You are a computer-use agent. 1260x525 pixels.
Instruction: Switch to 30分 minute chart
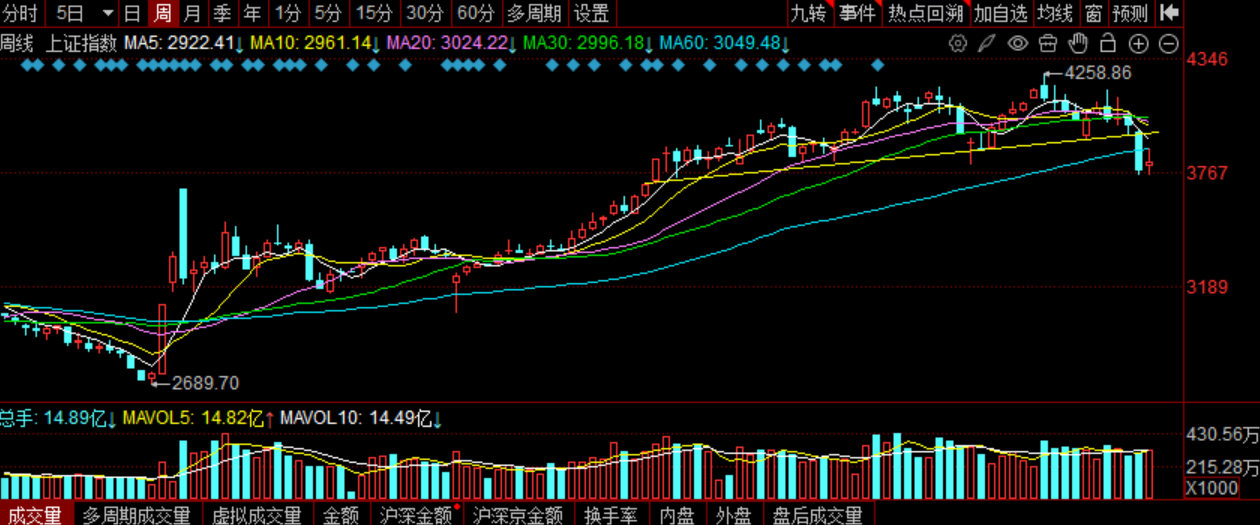click(x=425, y=13)
